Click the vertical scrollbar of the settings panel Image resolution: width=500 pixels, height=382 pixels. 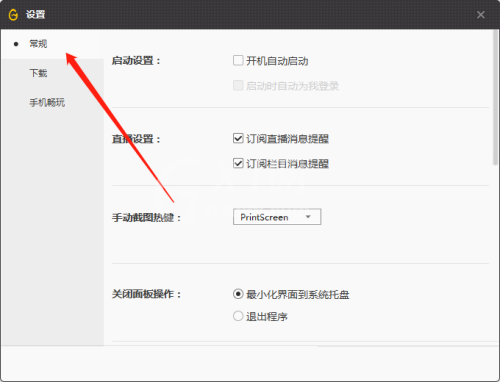495,97
